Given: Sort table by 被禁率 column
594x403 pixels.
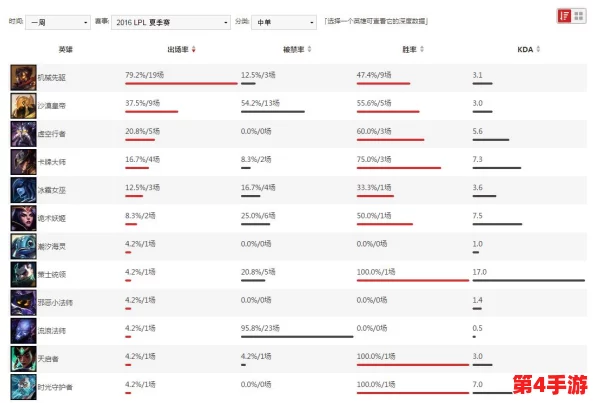Looking at the screenshot, I should point(297,49).
